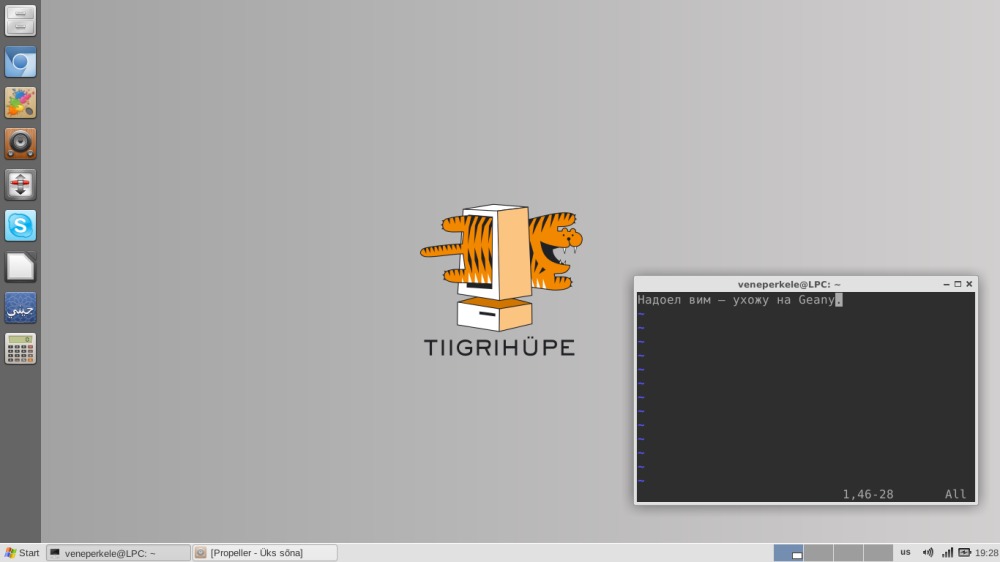Screen dimensions: 1000x562
Task: Click the word Geany in the vim text
Action: coord(816,300)
